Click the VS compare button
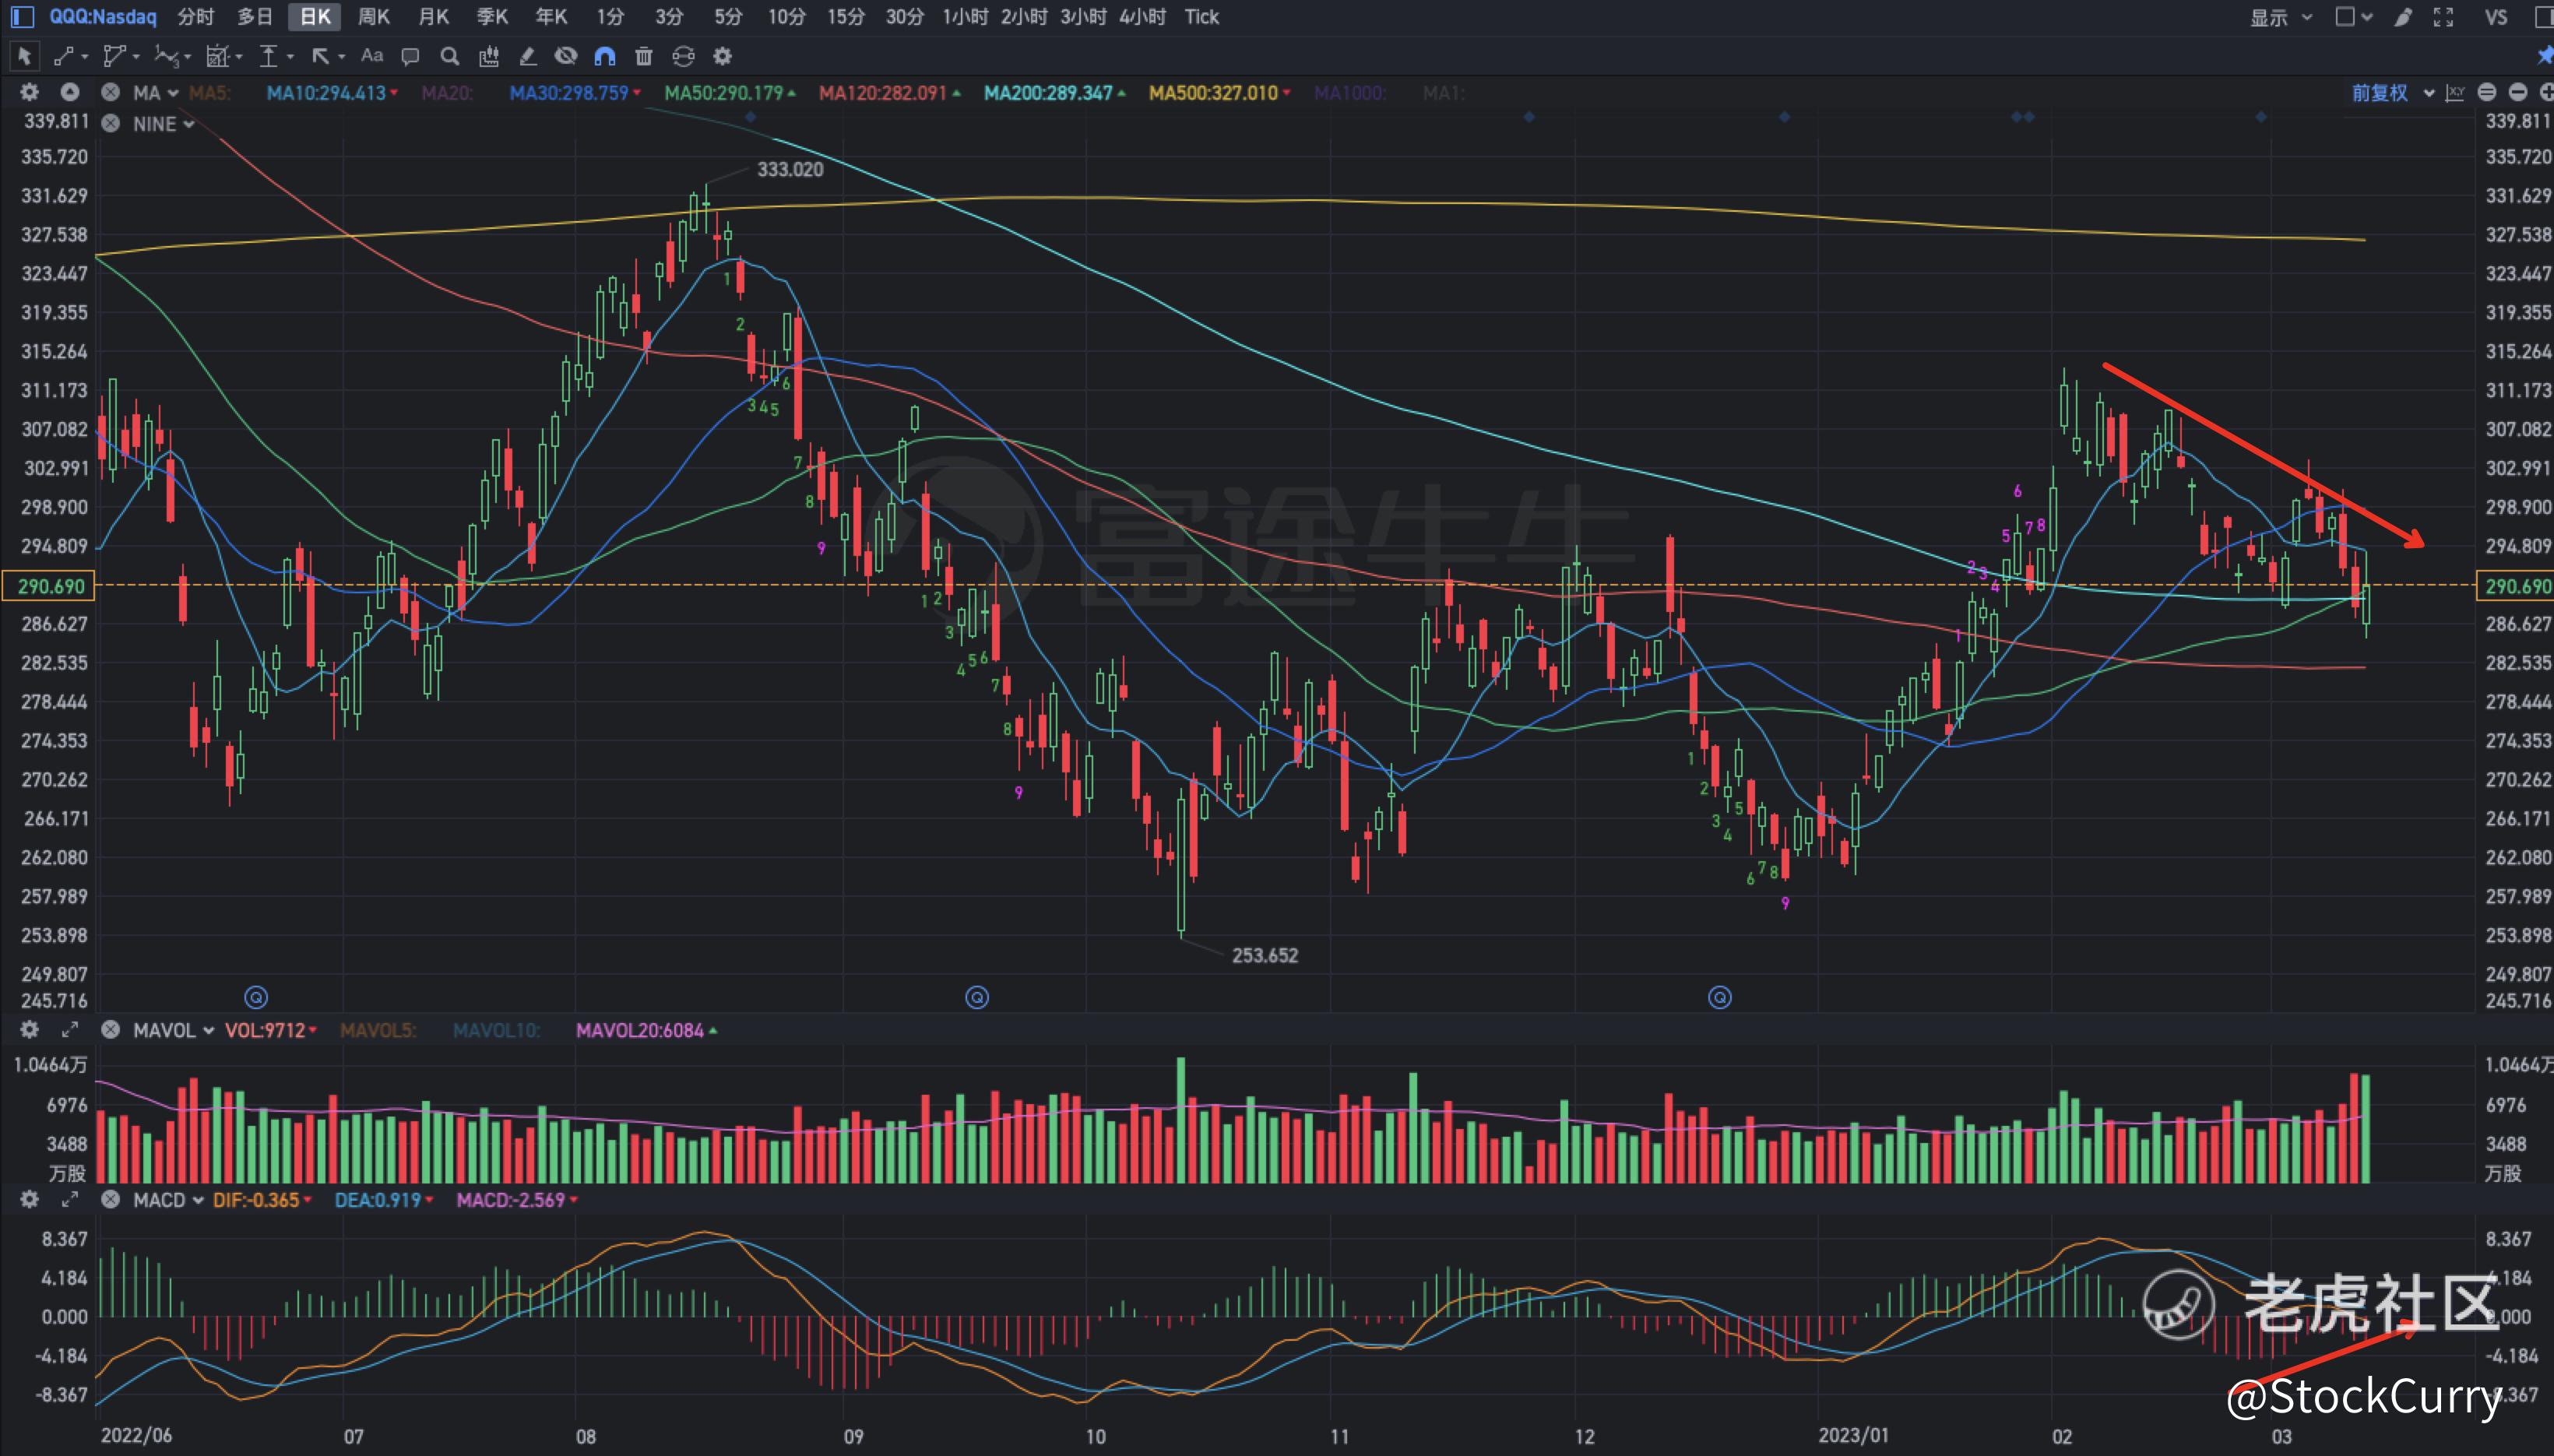 tap(2496, 17)
